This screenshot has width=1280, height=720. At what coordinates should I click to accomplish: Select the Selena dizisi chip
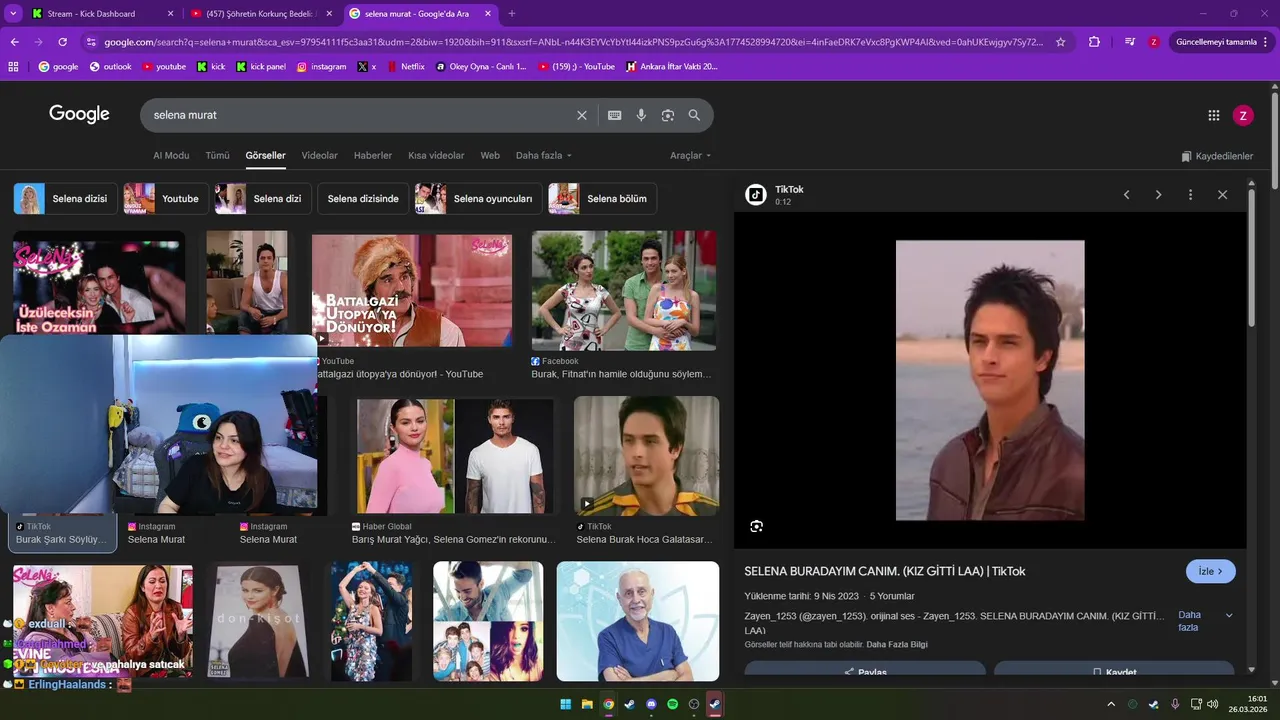[65, 199]
